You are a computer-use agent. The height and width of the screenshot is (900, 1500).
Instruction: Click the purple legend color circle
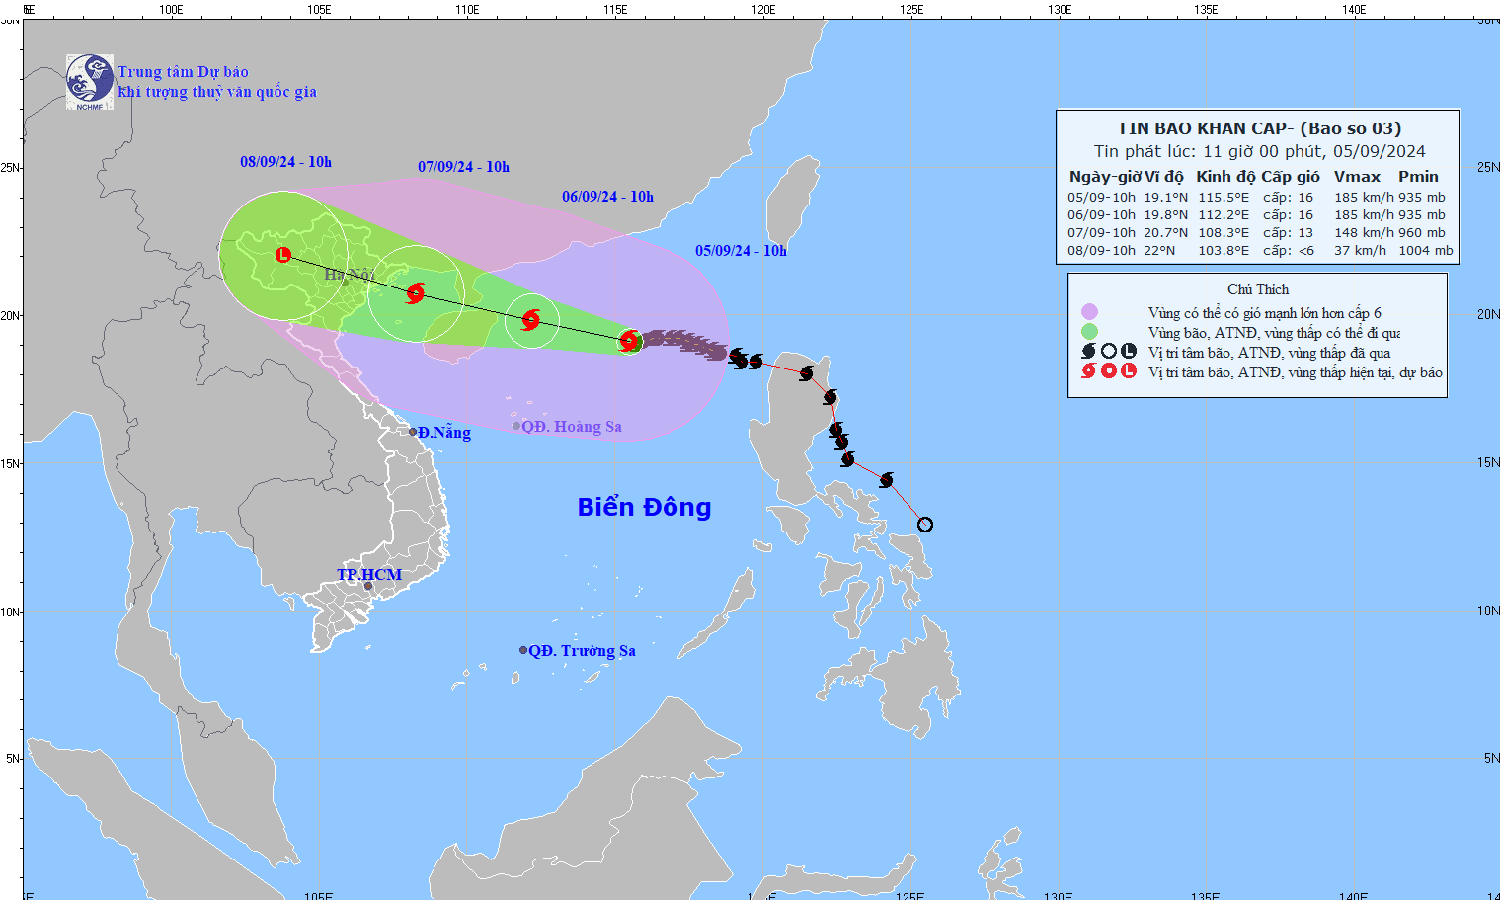pos(1089,313)
